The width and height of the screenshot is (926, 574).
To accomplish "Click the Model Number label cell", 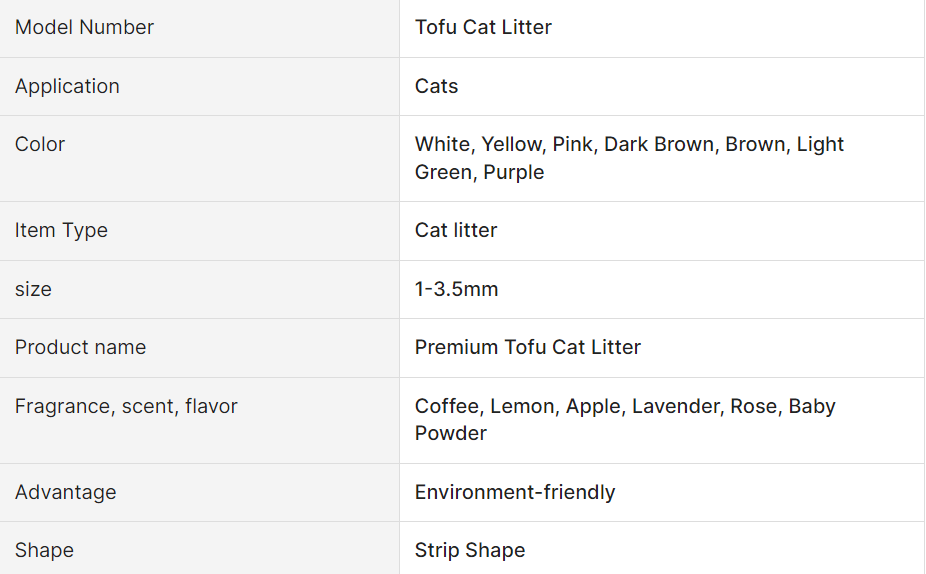I will pos(200,28).
